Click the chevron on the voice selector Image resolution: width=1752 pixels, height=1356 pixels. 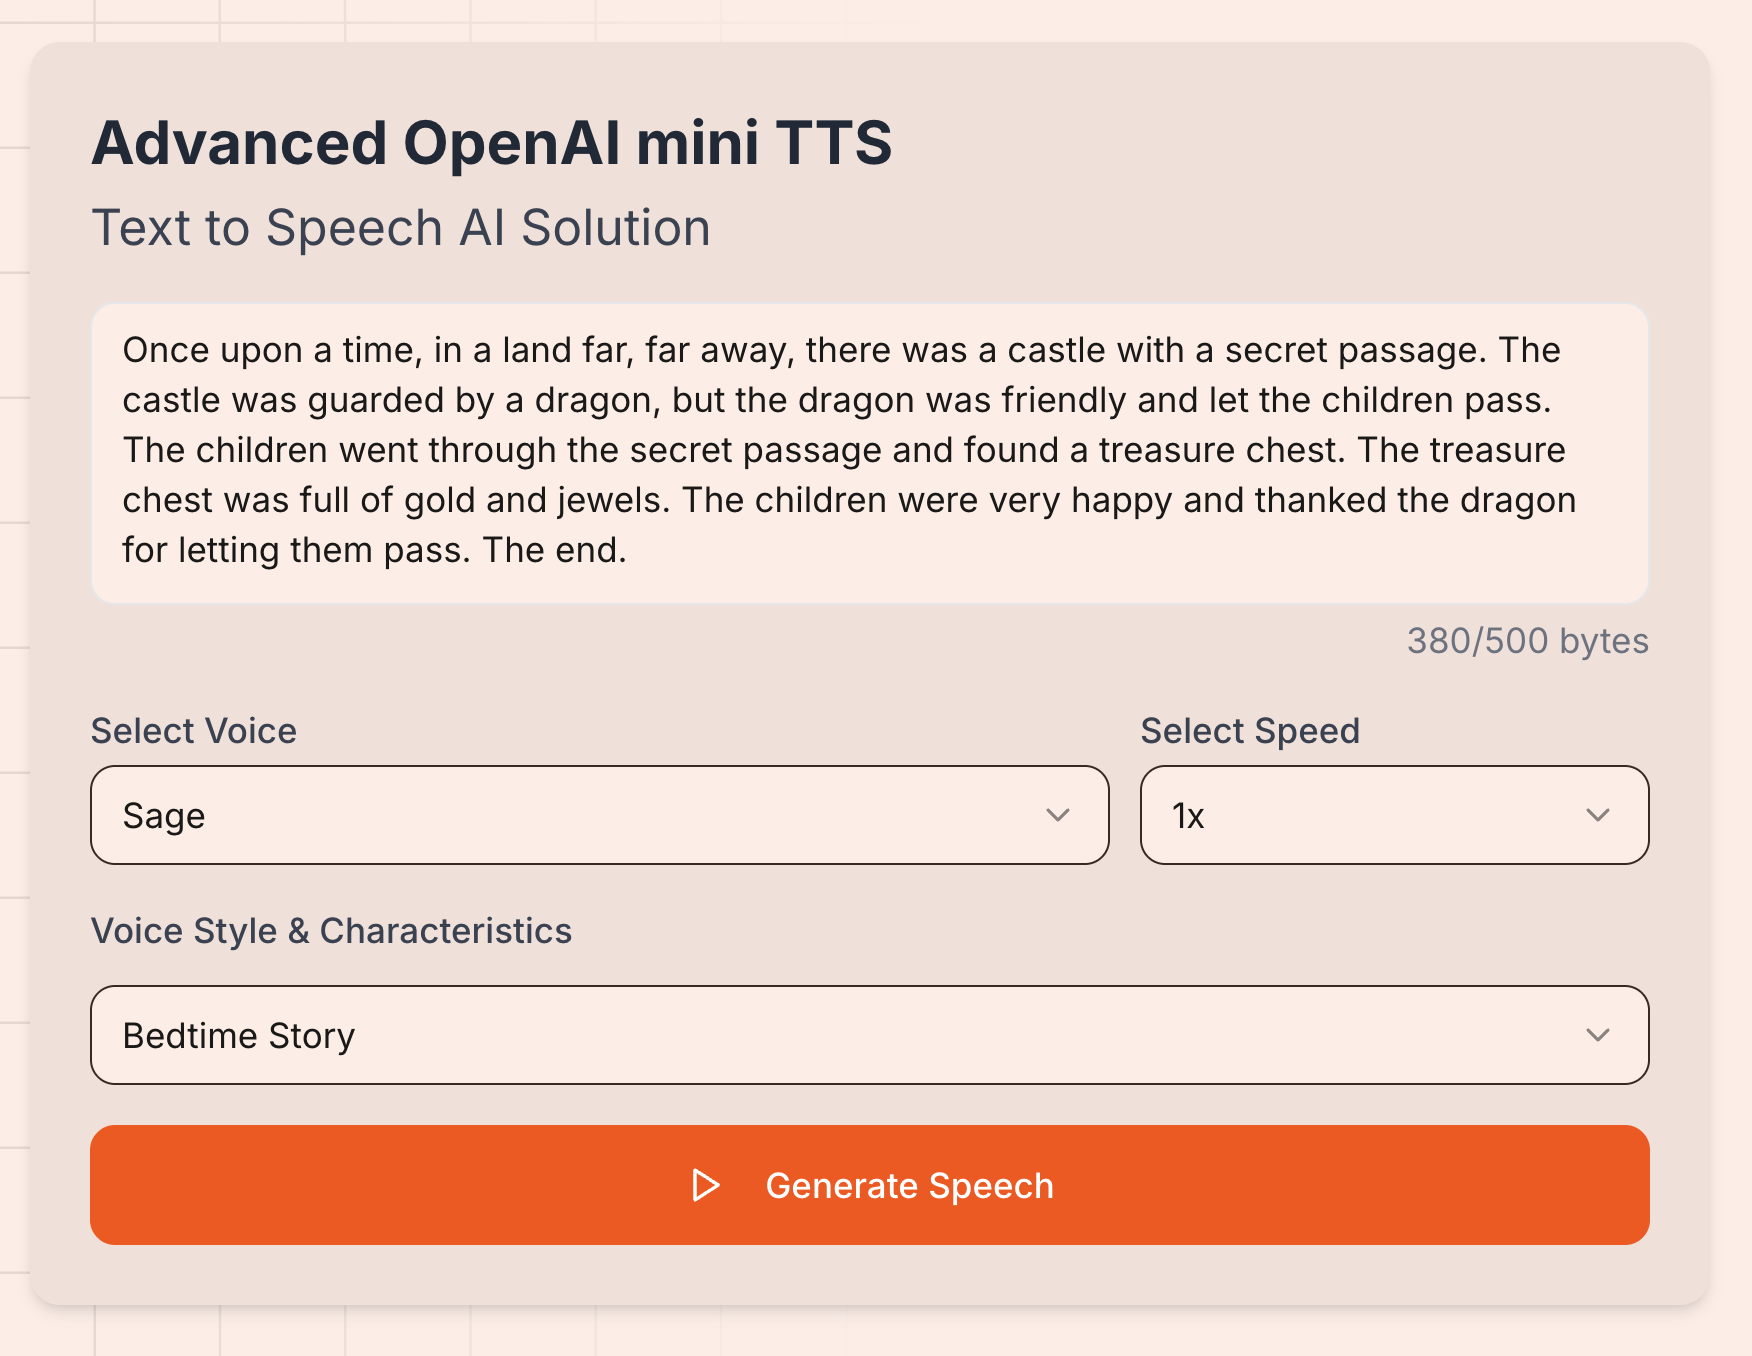1057,817
